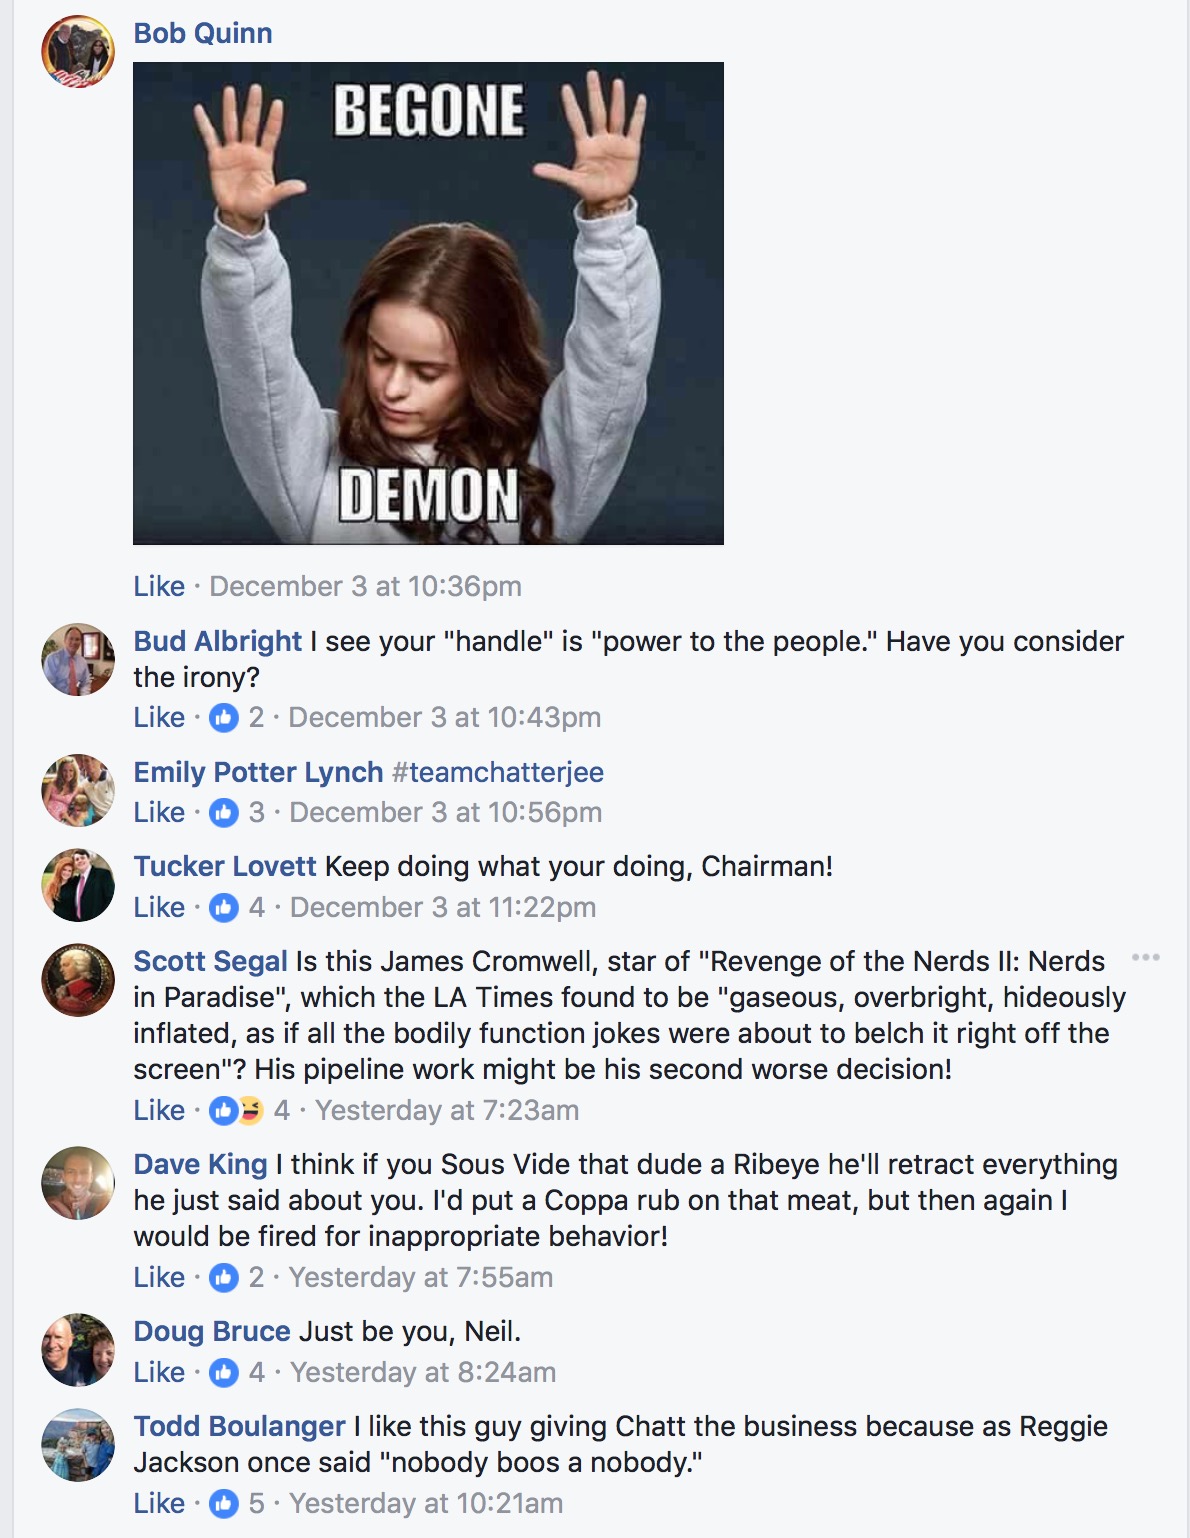Viewport: 1190px width, 1538px height.
Task: Click timestamp December 3 at 10:36pm
Action: [x=365, y=586]
